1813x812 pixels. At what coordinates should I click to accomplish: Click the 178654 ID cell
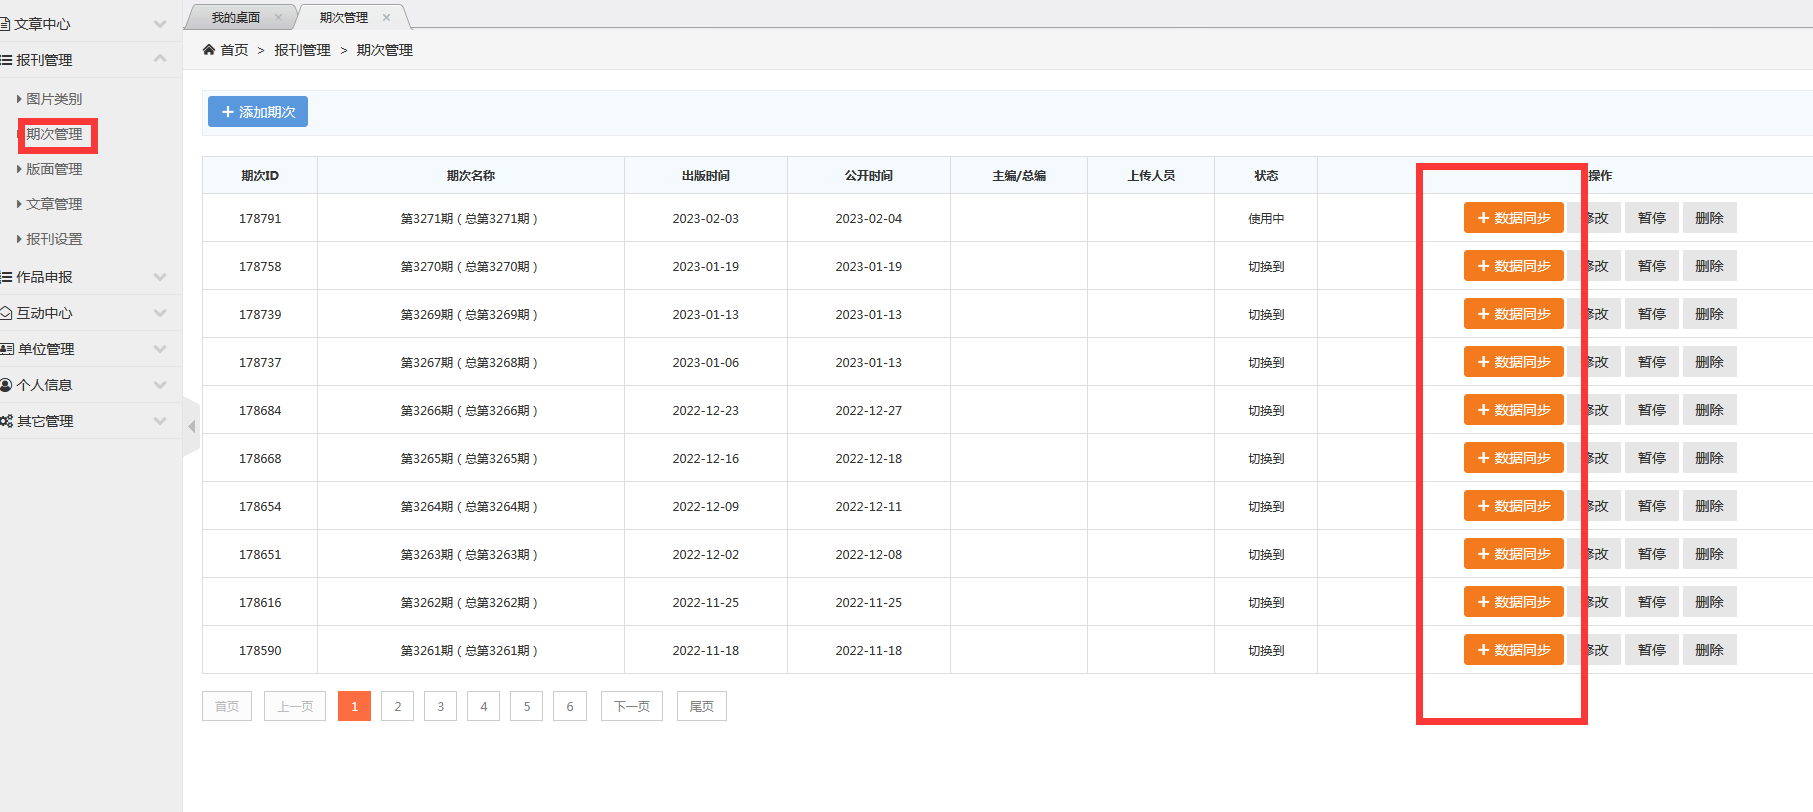click(260, 506)
